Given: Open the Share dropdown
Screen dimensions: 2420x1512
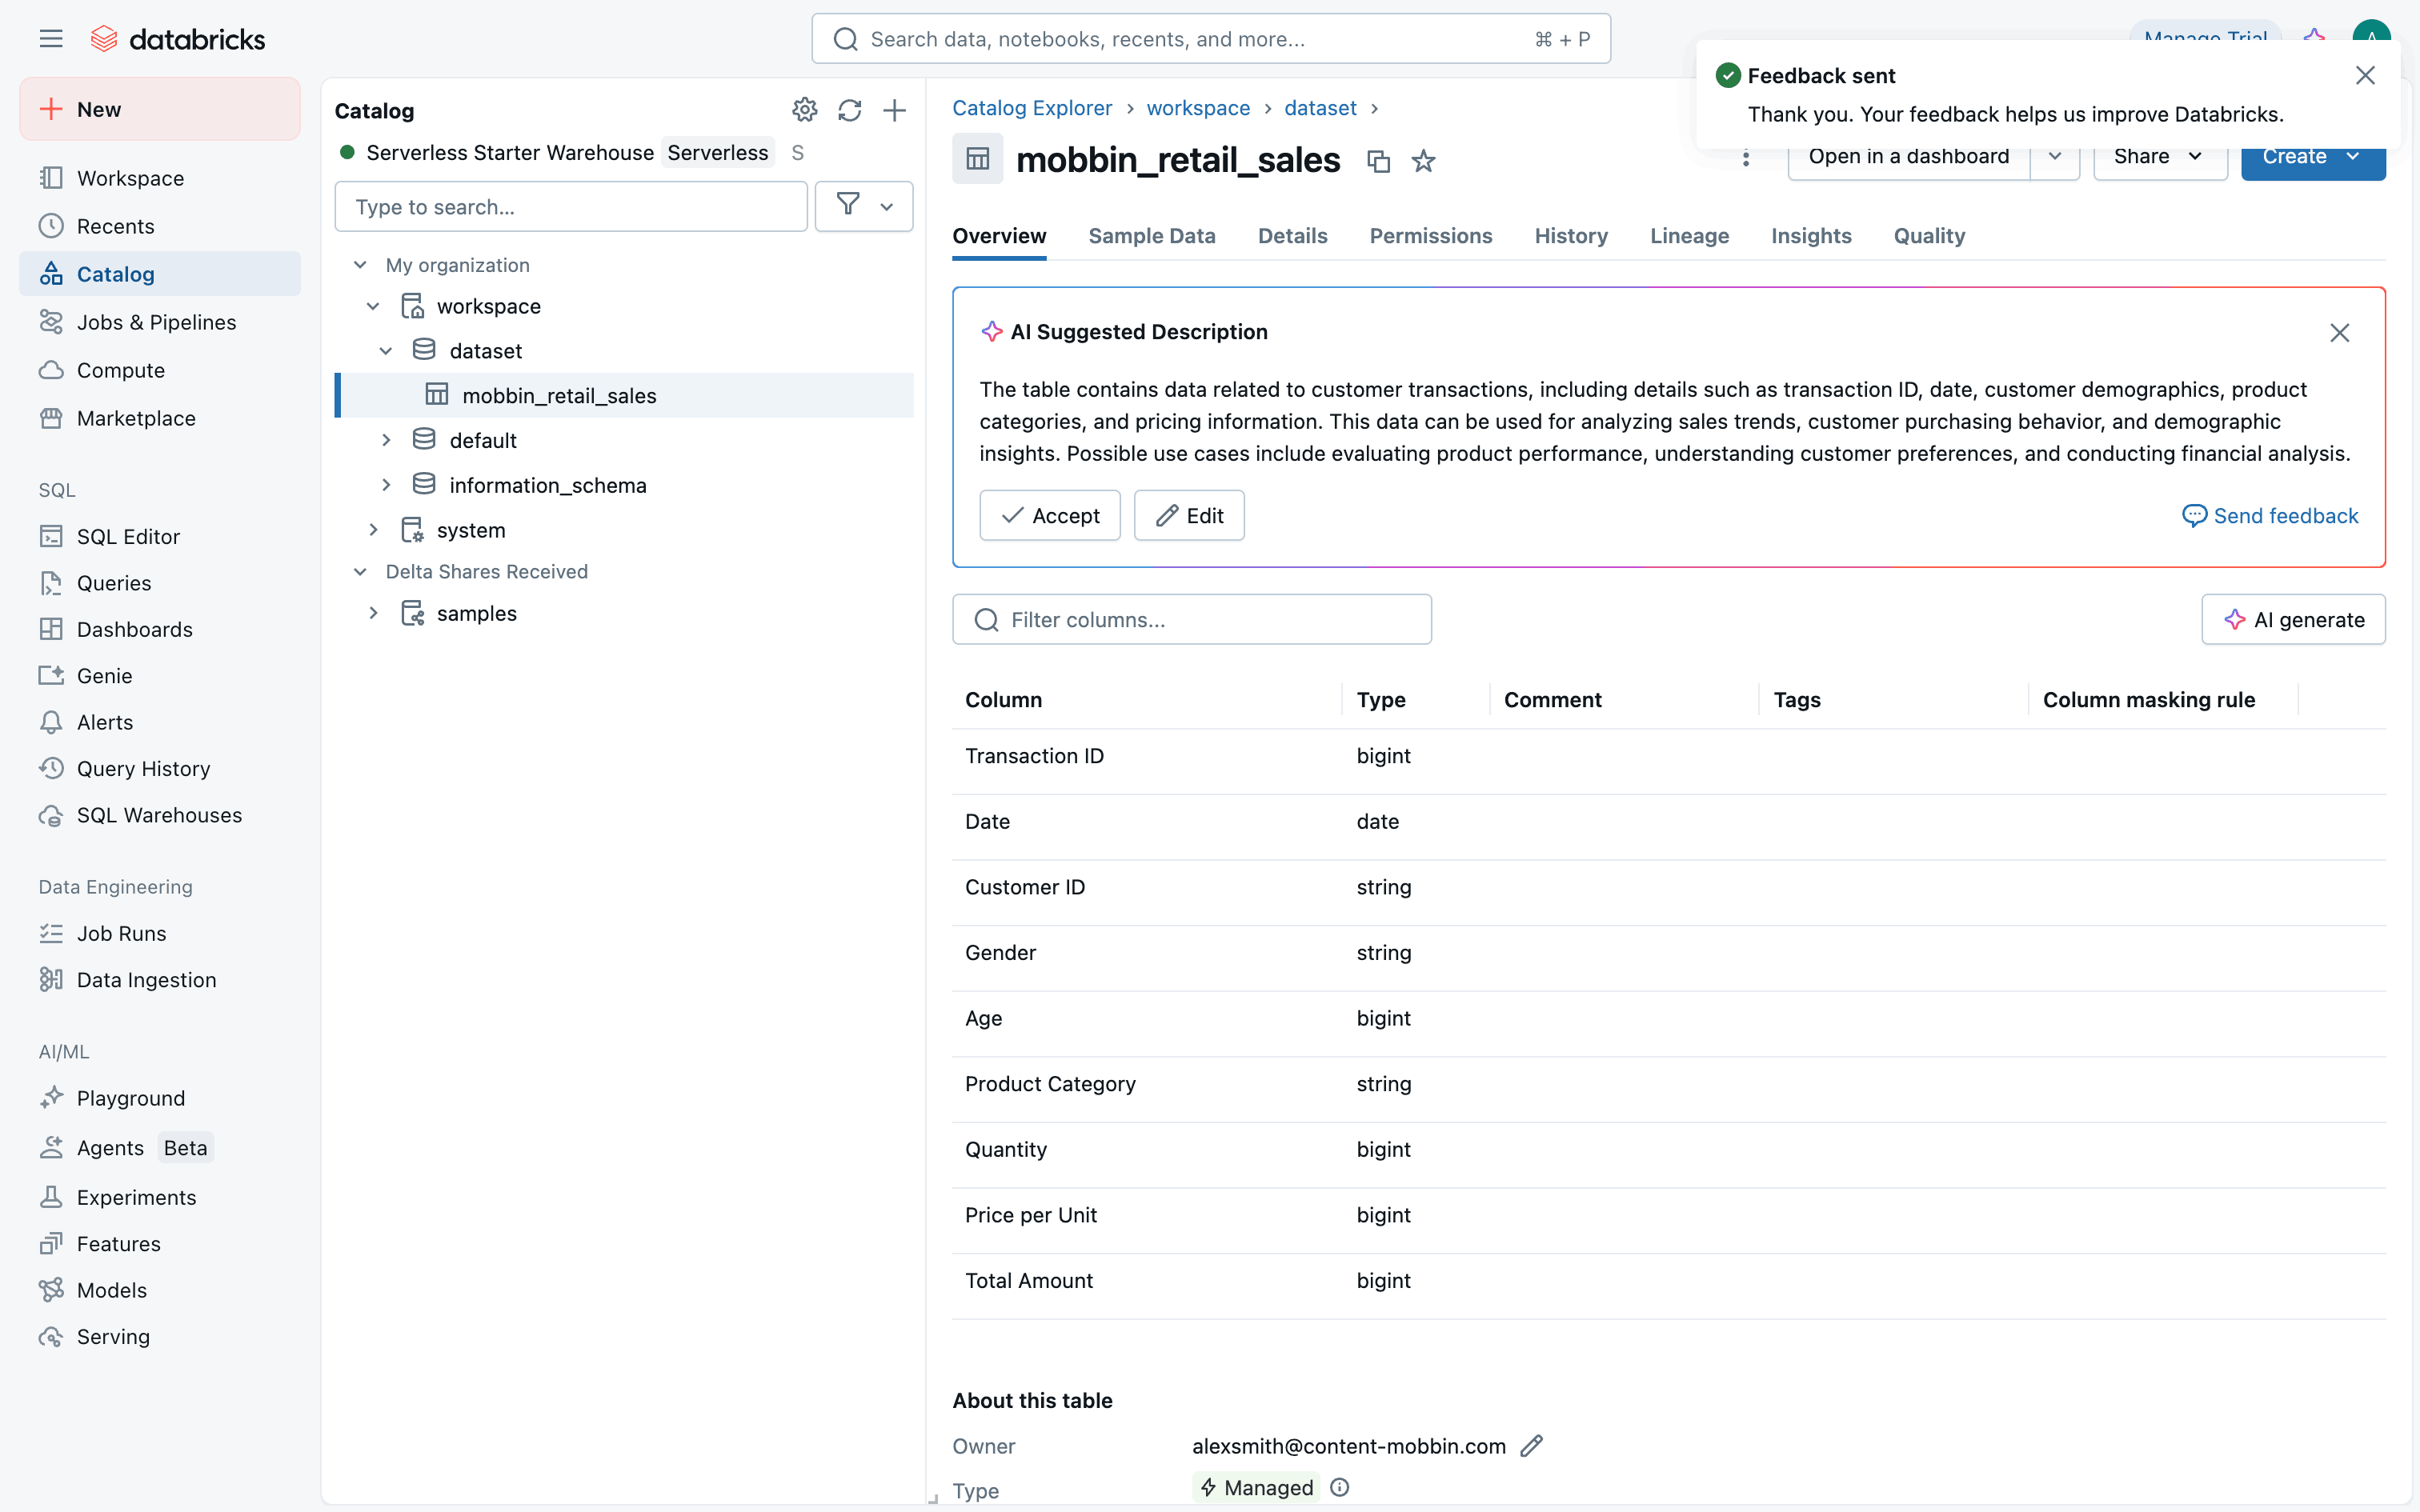Looking at the screenshot, I should tap(2159, 157).
